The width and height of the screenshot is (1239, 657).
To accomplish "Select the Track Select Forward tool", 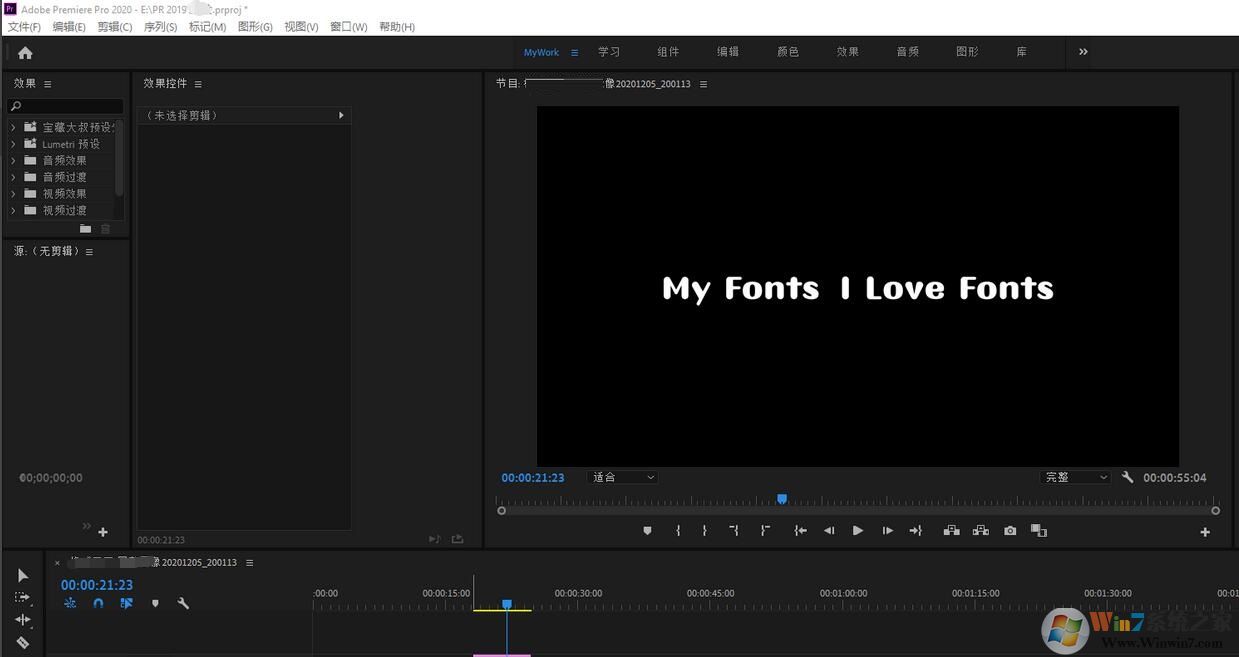I will 22,597.
